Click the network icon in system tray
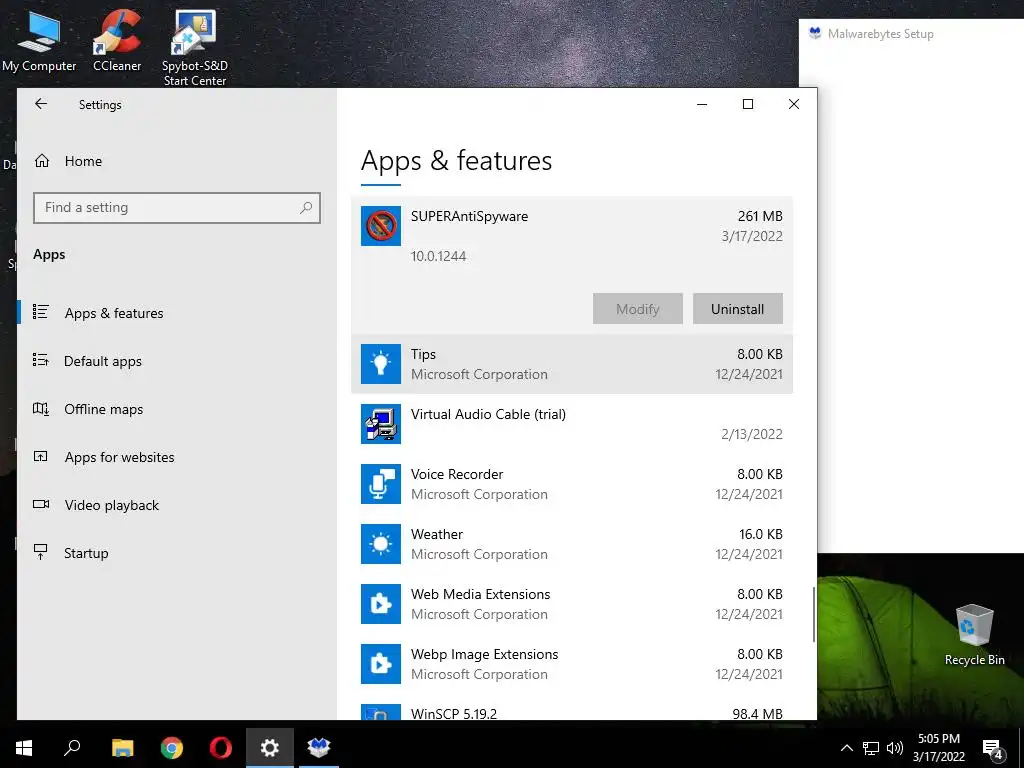 [x=871, y=748]
